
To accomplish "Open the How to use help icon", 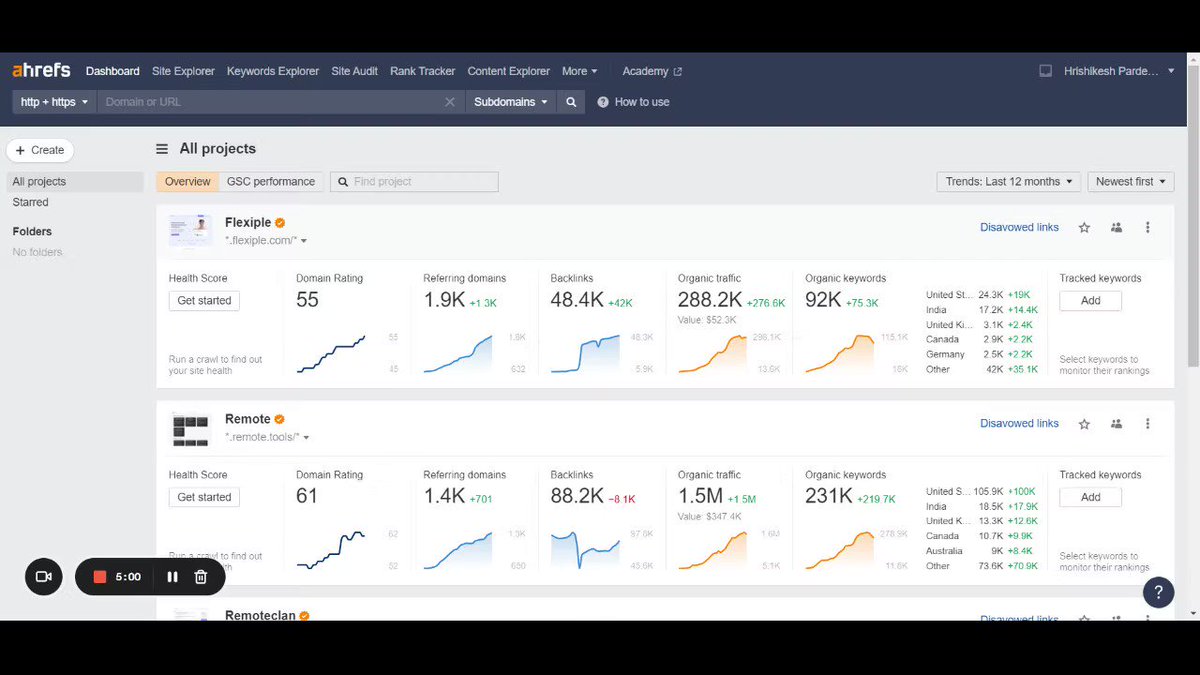I will (x=603, y=102).
